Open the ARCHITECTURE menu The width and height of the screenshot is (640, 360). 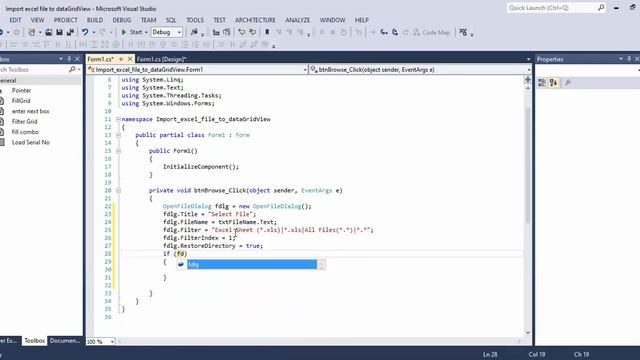[x=255, y=20]
